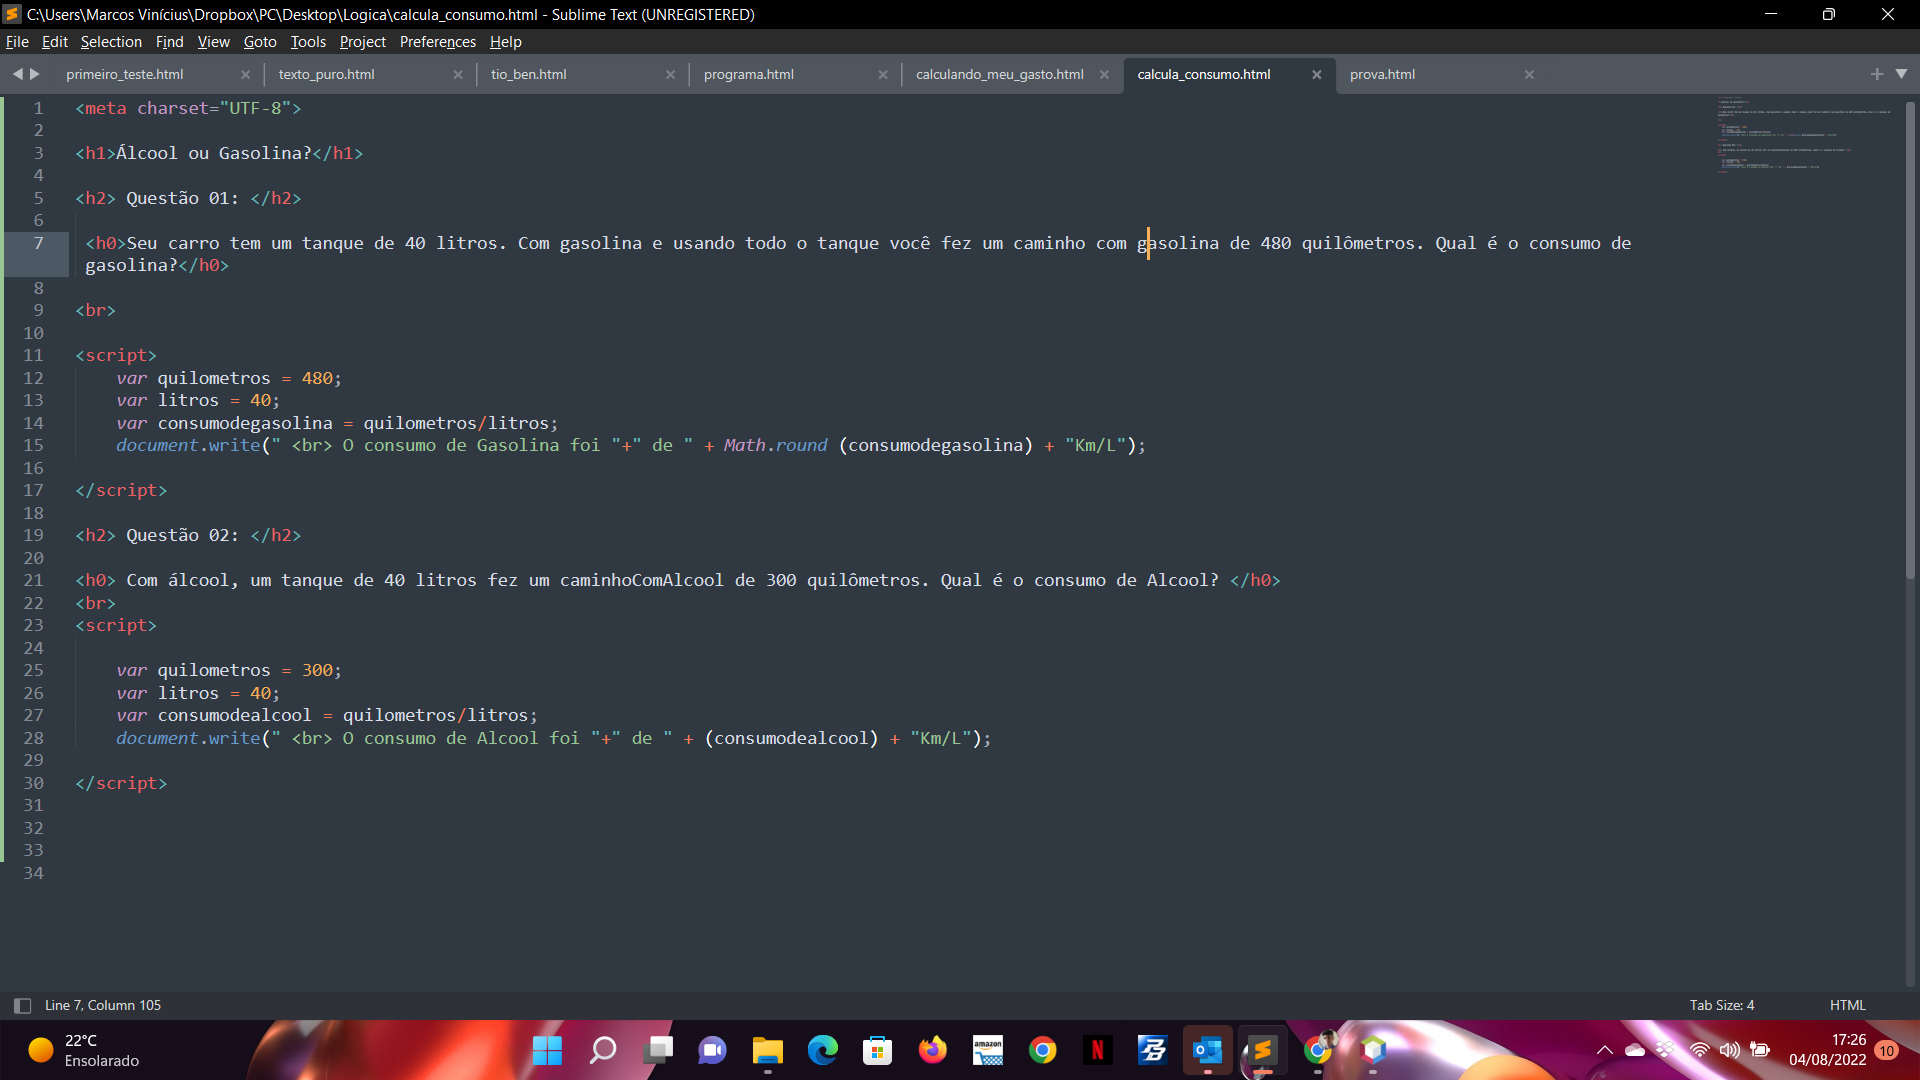The width and height of the screenshot is (1920, 1080).
Task: Open taskbar Search
Action: [602, 1050]
